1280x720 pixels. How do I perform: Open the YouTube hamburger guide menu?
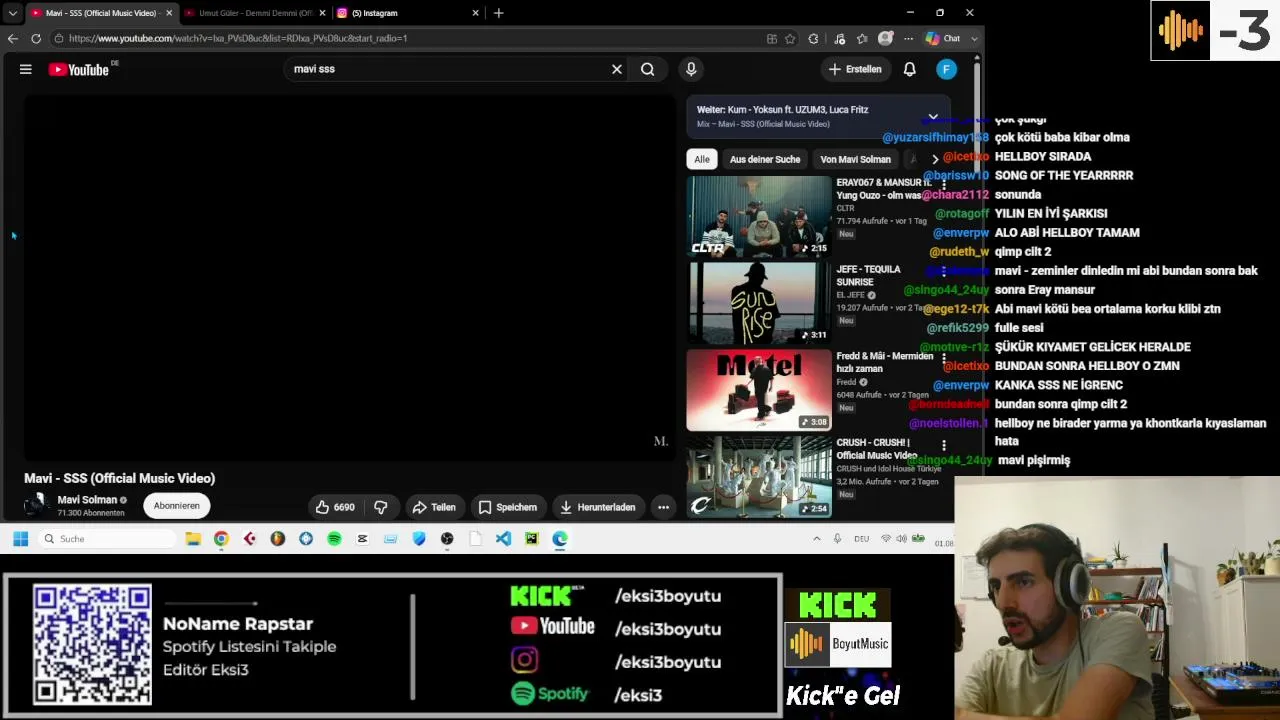coord(26,69)
